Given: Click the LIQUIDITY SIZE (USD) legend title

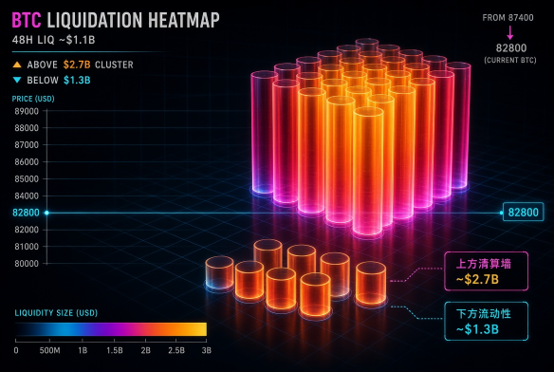Looking at the screenshot, I should tap(56, 313).
